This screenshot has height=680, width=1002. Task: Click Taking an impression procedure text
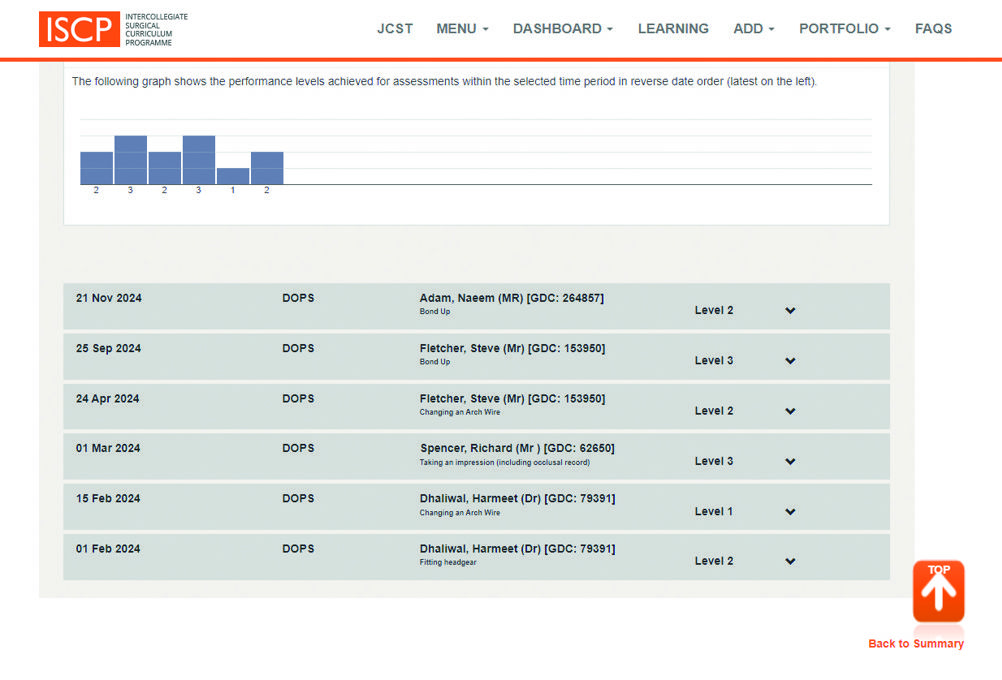[x=504, y=462]
